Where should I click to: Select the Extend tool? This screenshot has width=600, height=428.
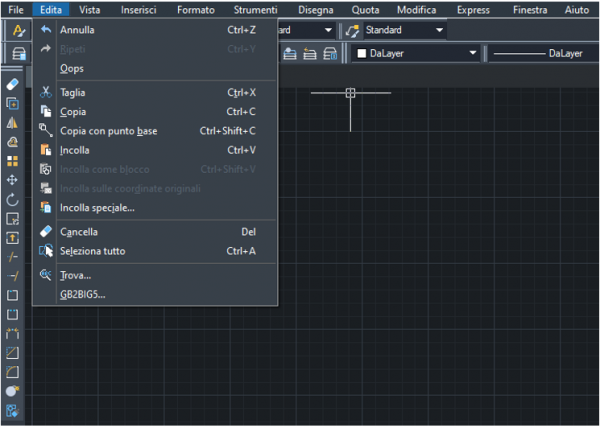12,276
